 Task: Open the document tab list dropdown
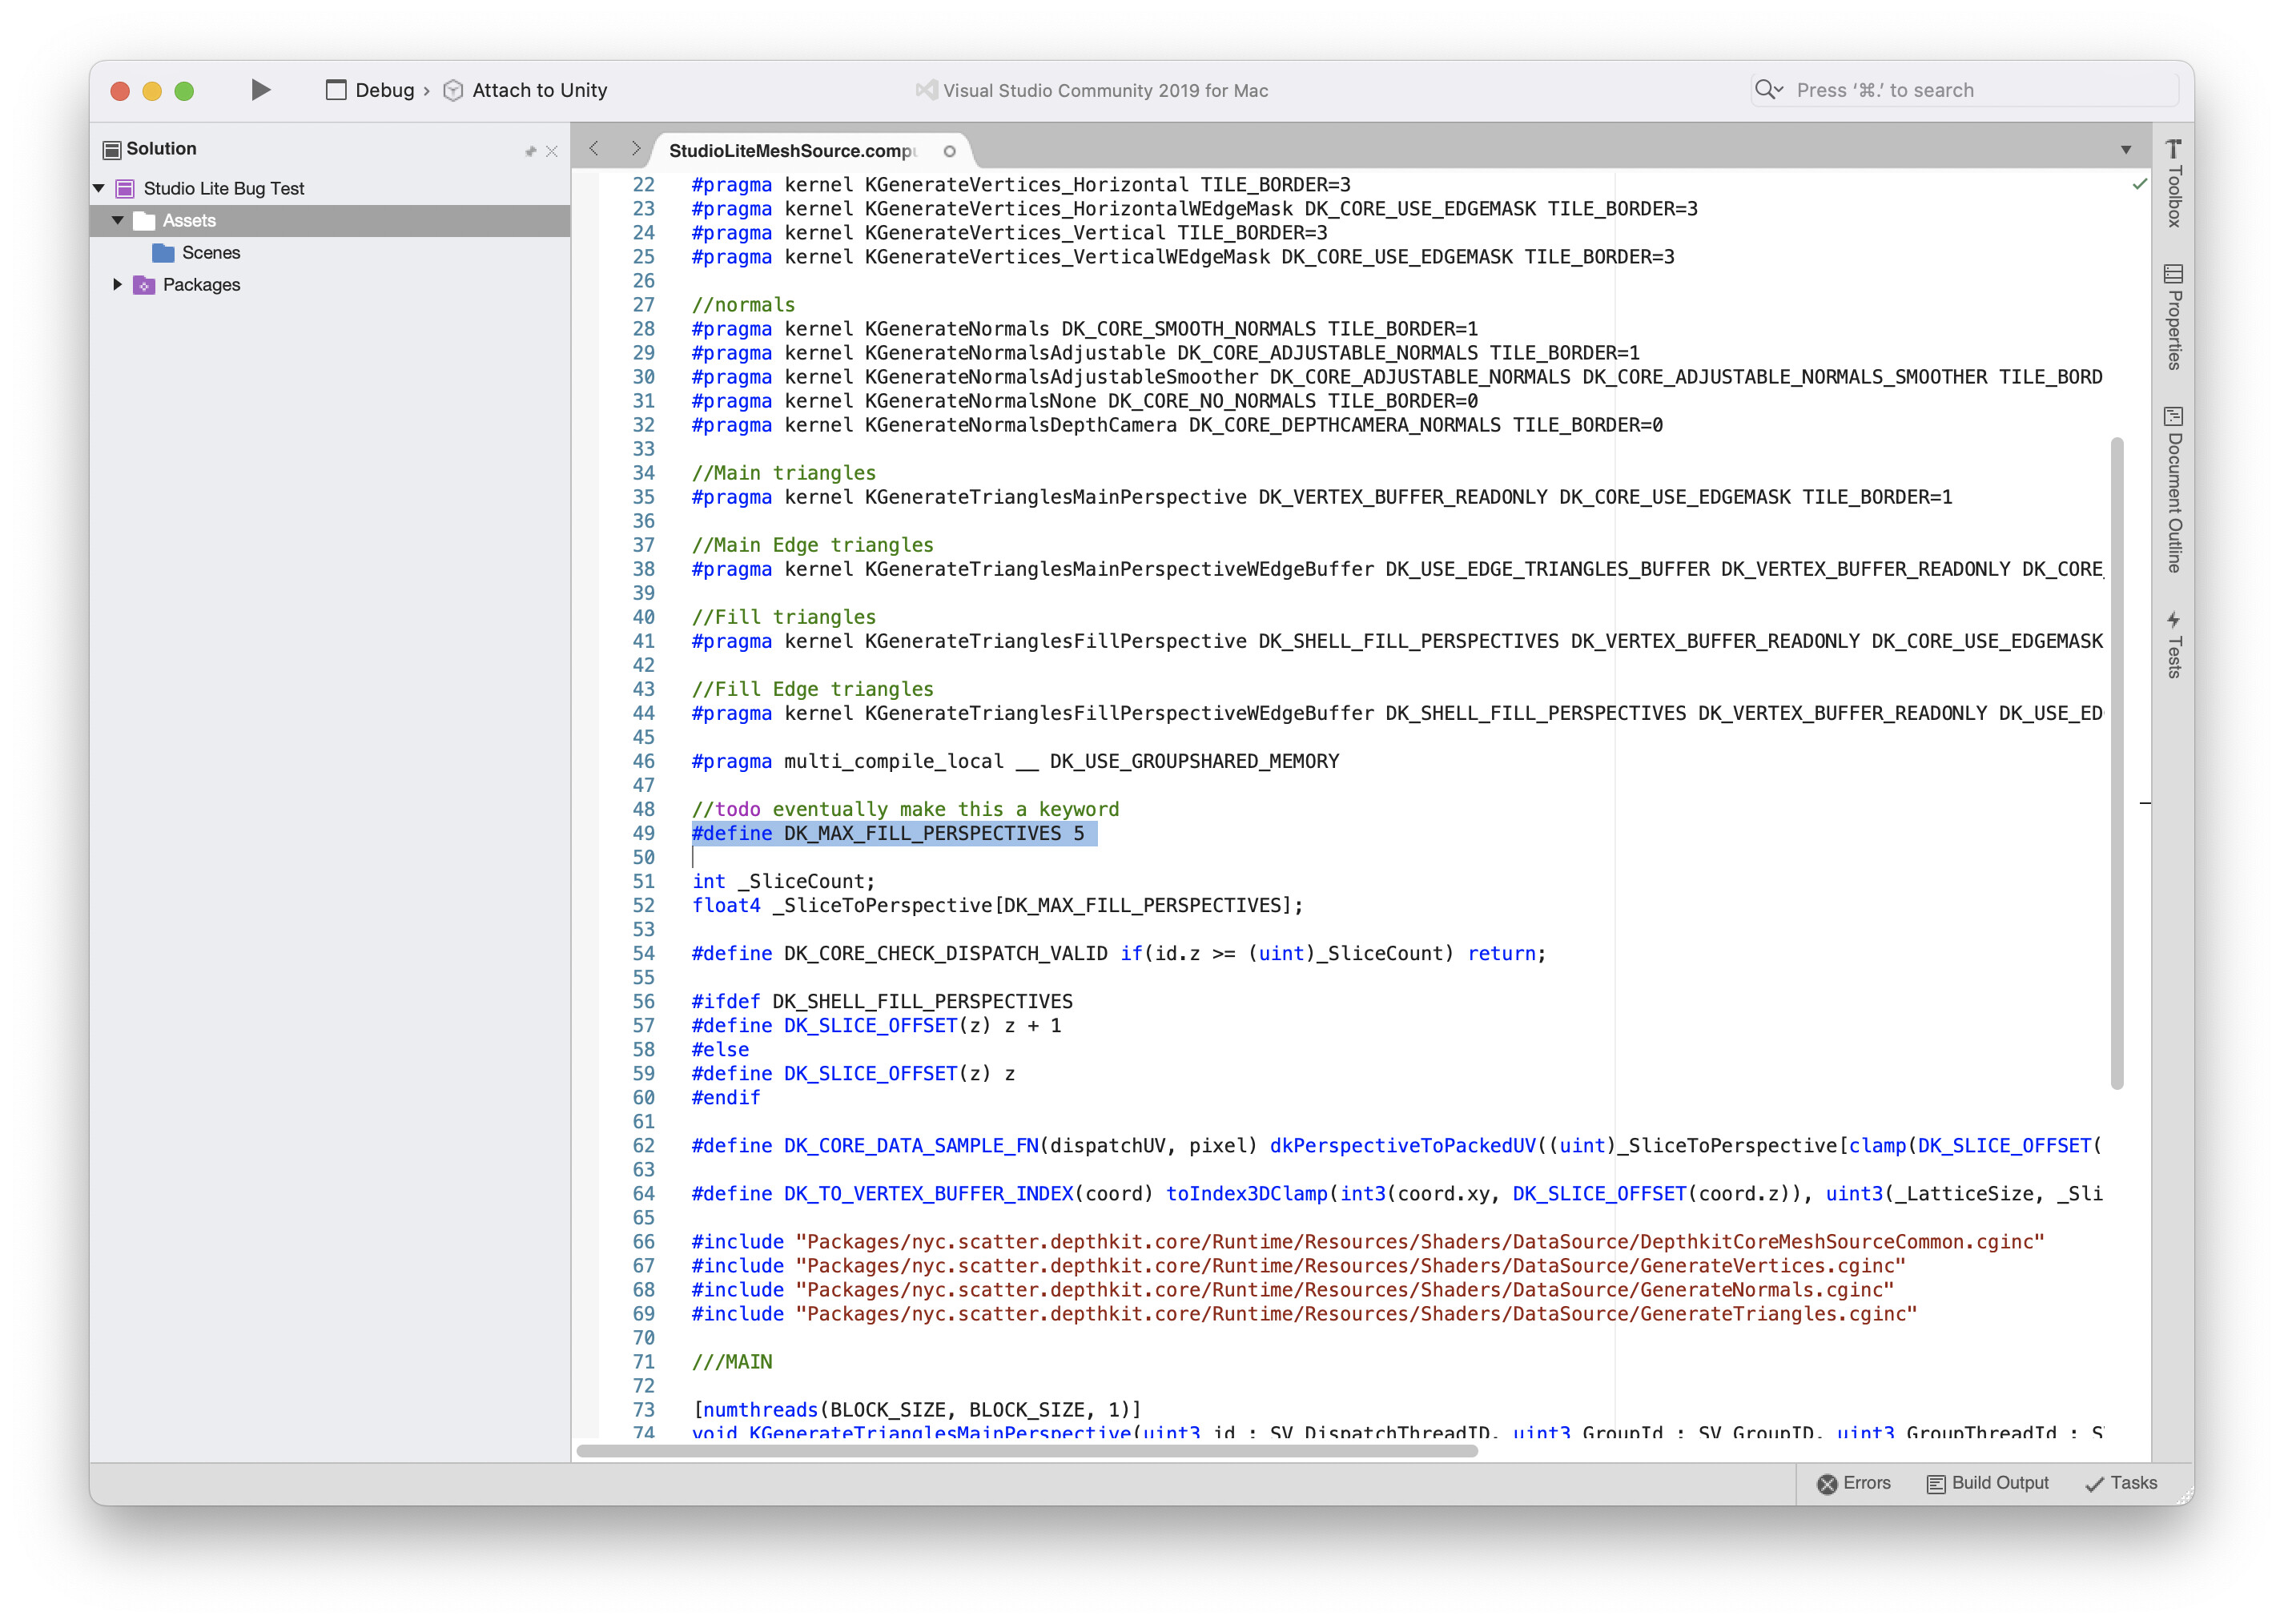point(2125,150)
